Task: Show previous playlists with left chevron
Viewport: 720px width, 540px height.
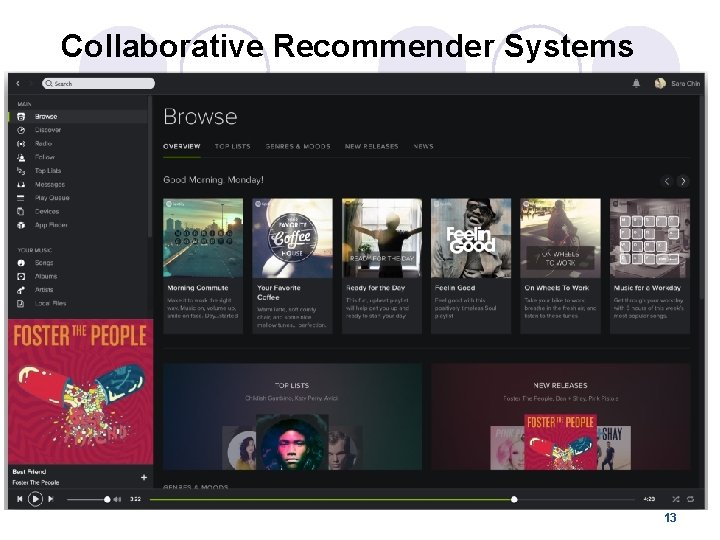Action: pos(667,181)
